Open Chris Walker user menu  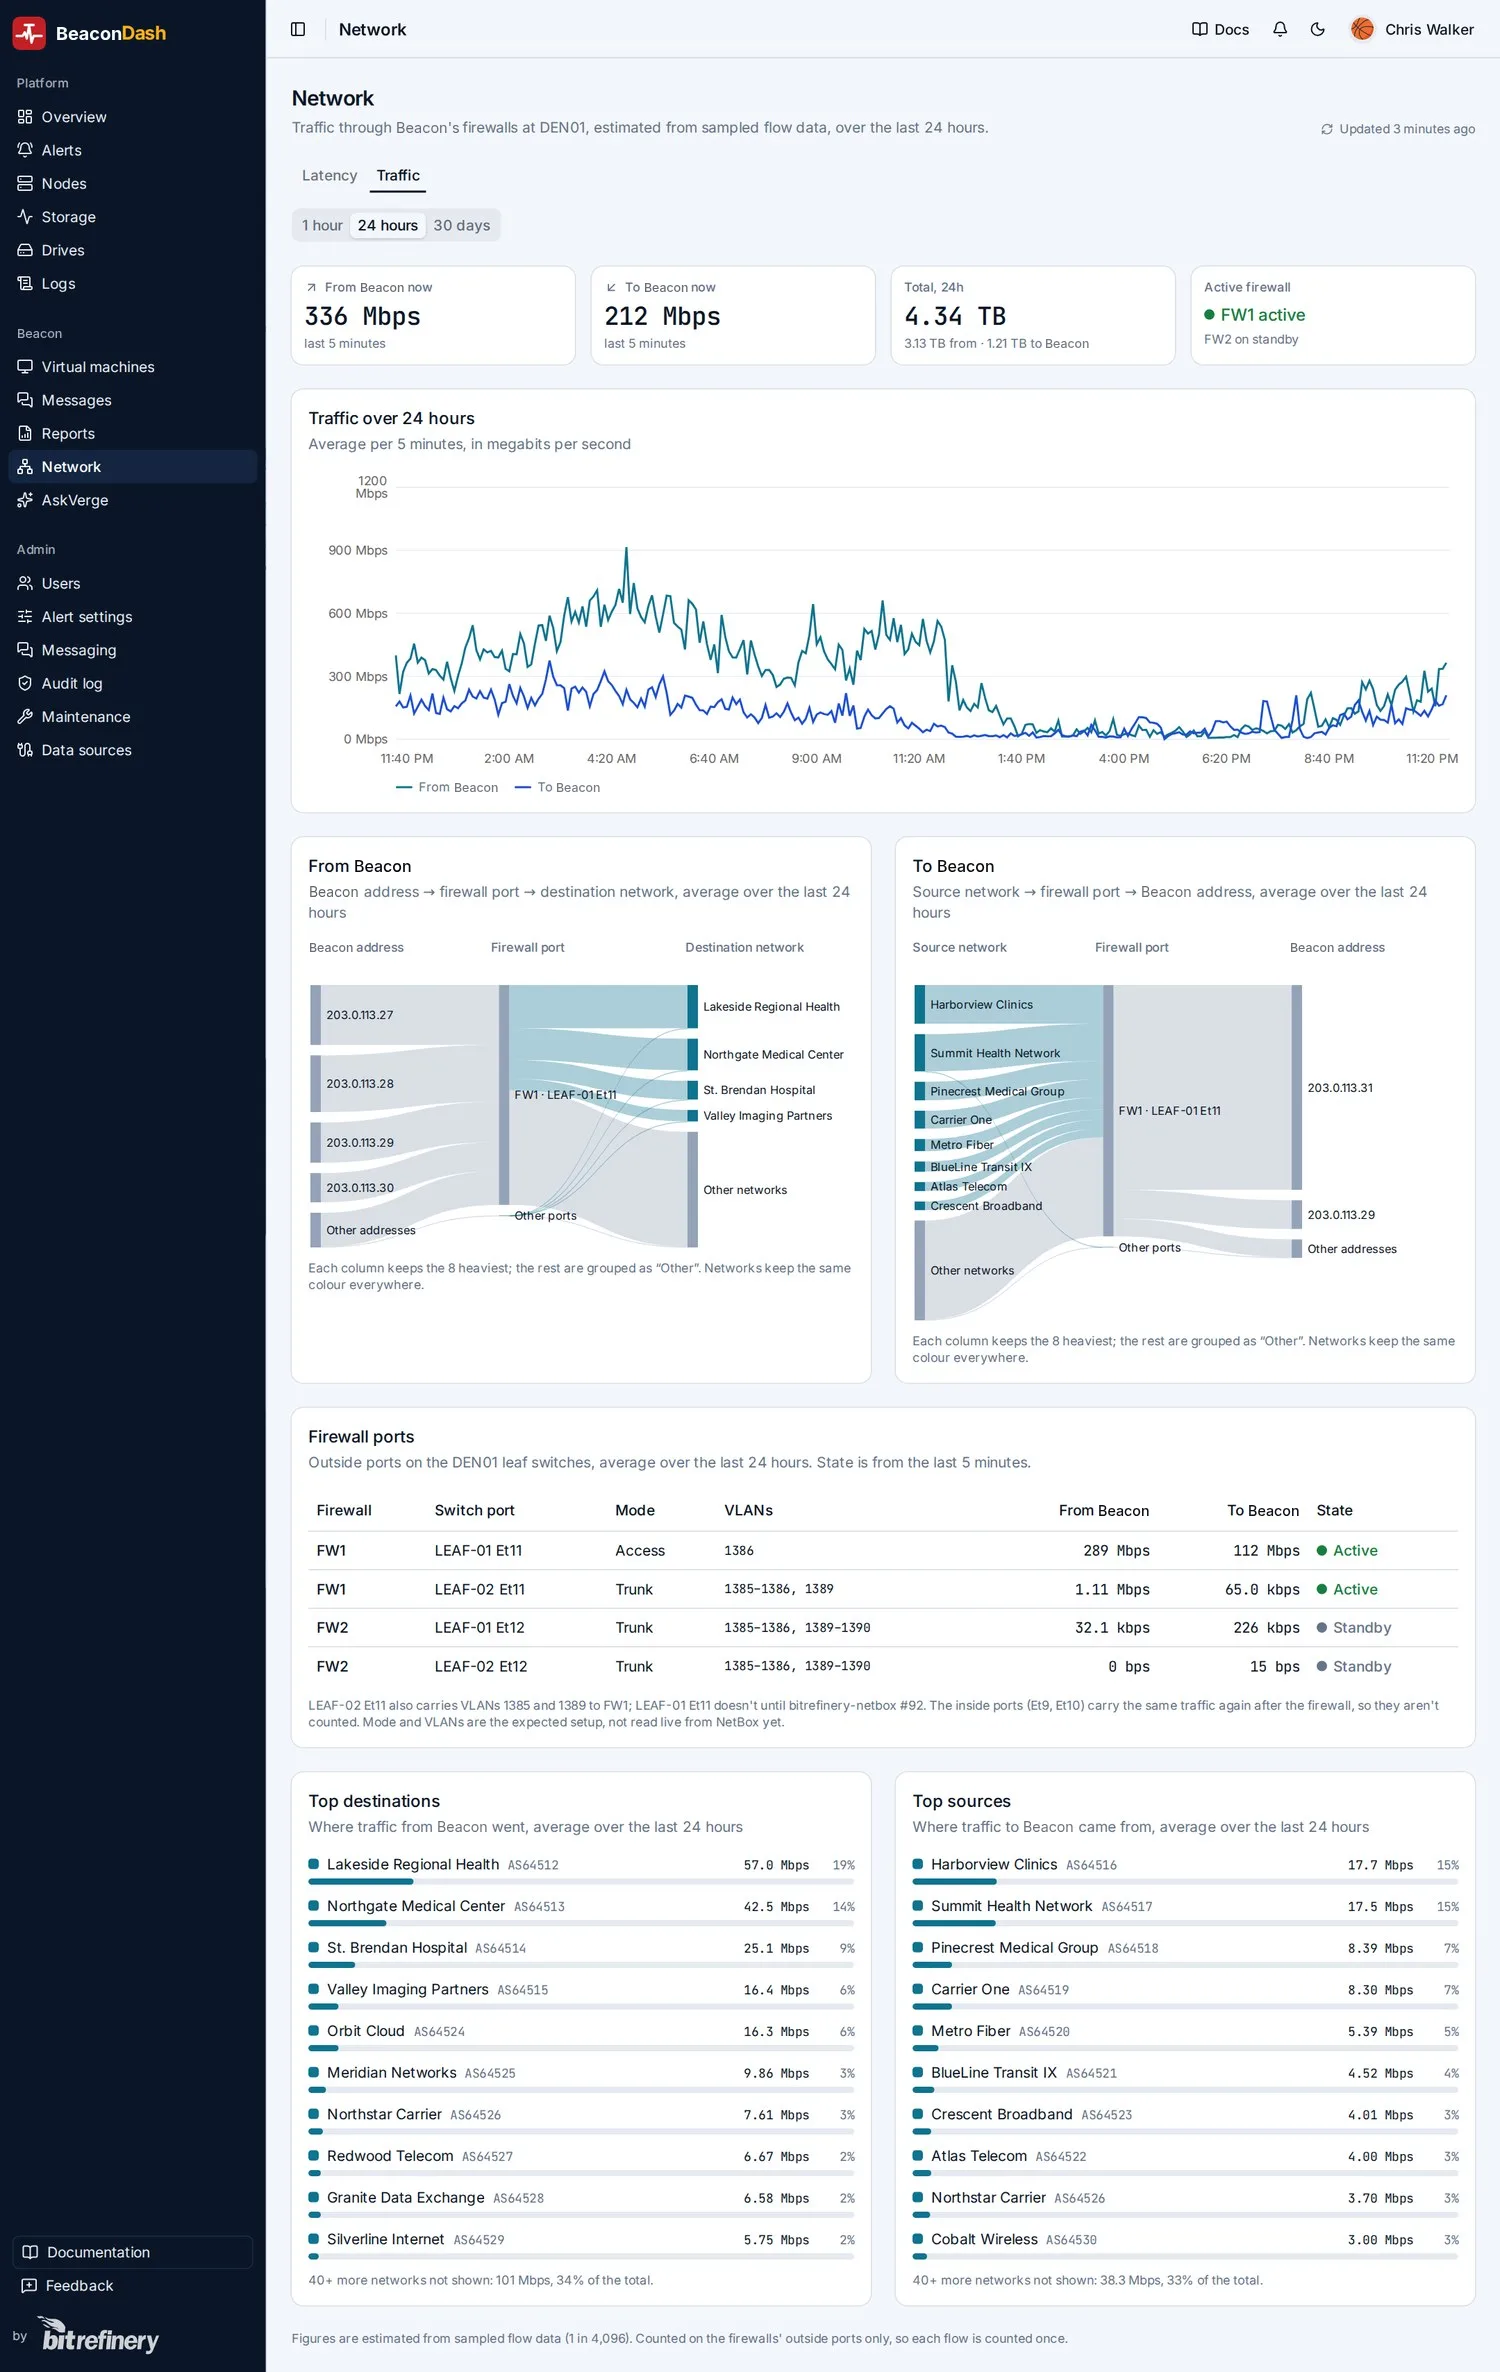click(x=1412, y=29)
